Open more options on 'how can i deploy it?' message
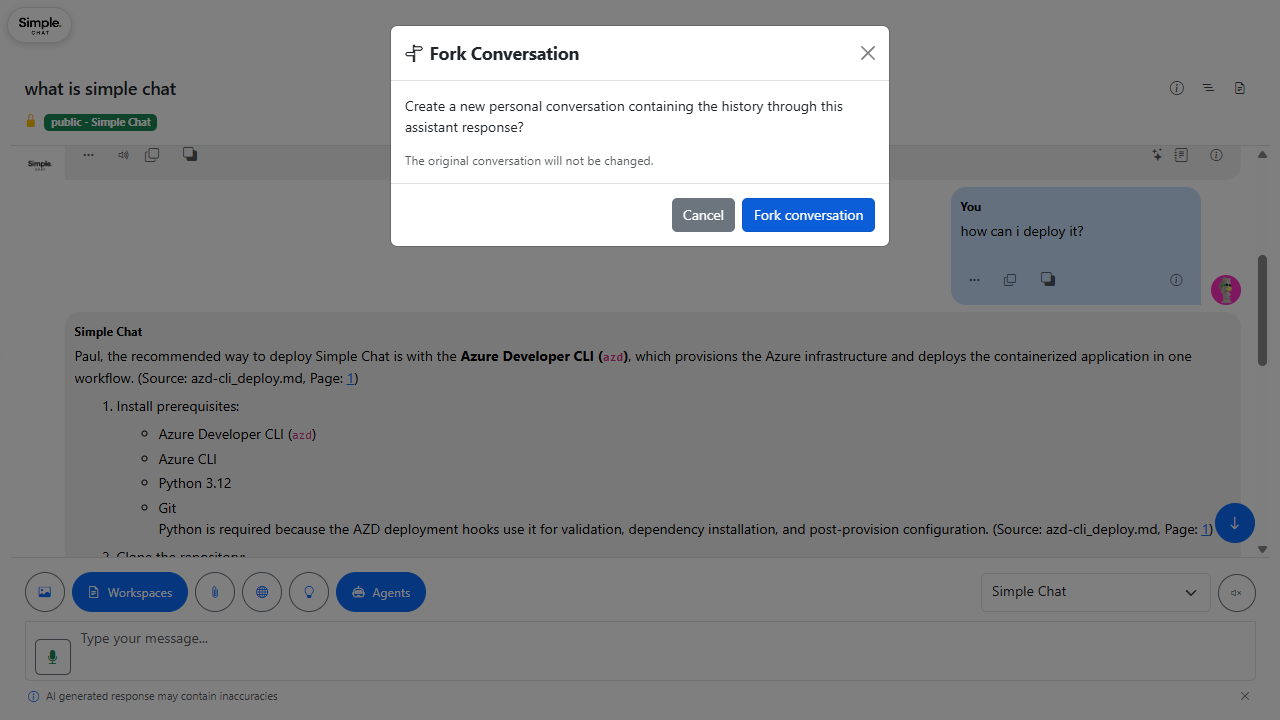This screenshot has width=1280, height=720. point(974,280)
